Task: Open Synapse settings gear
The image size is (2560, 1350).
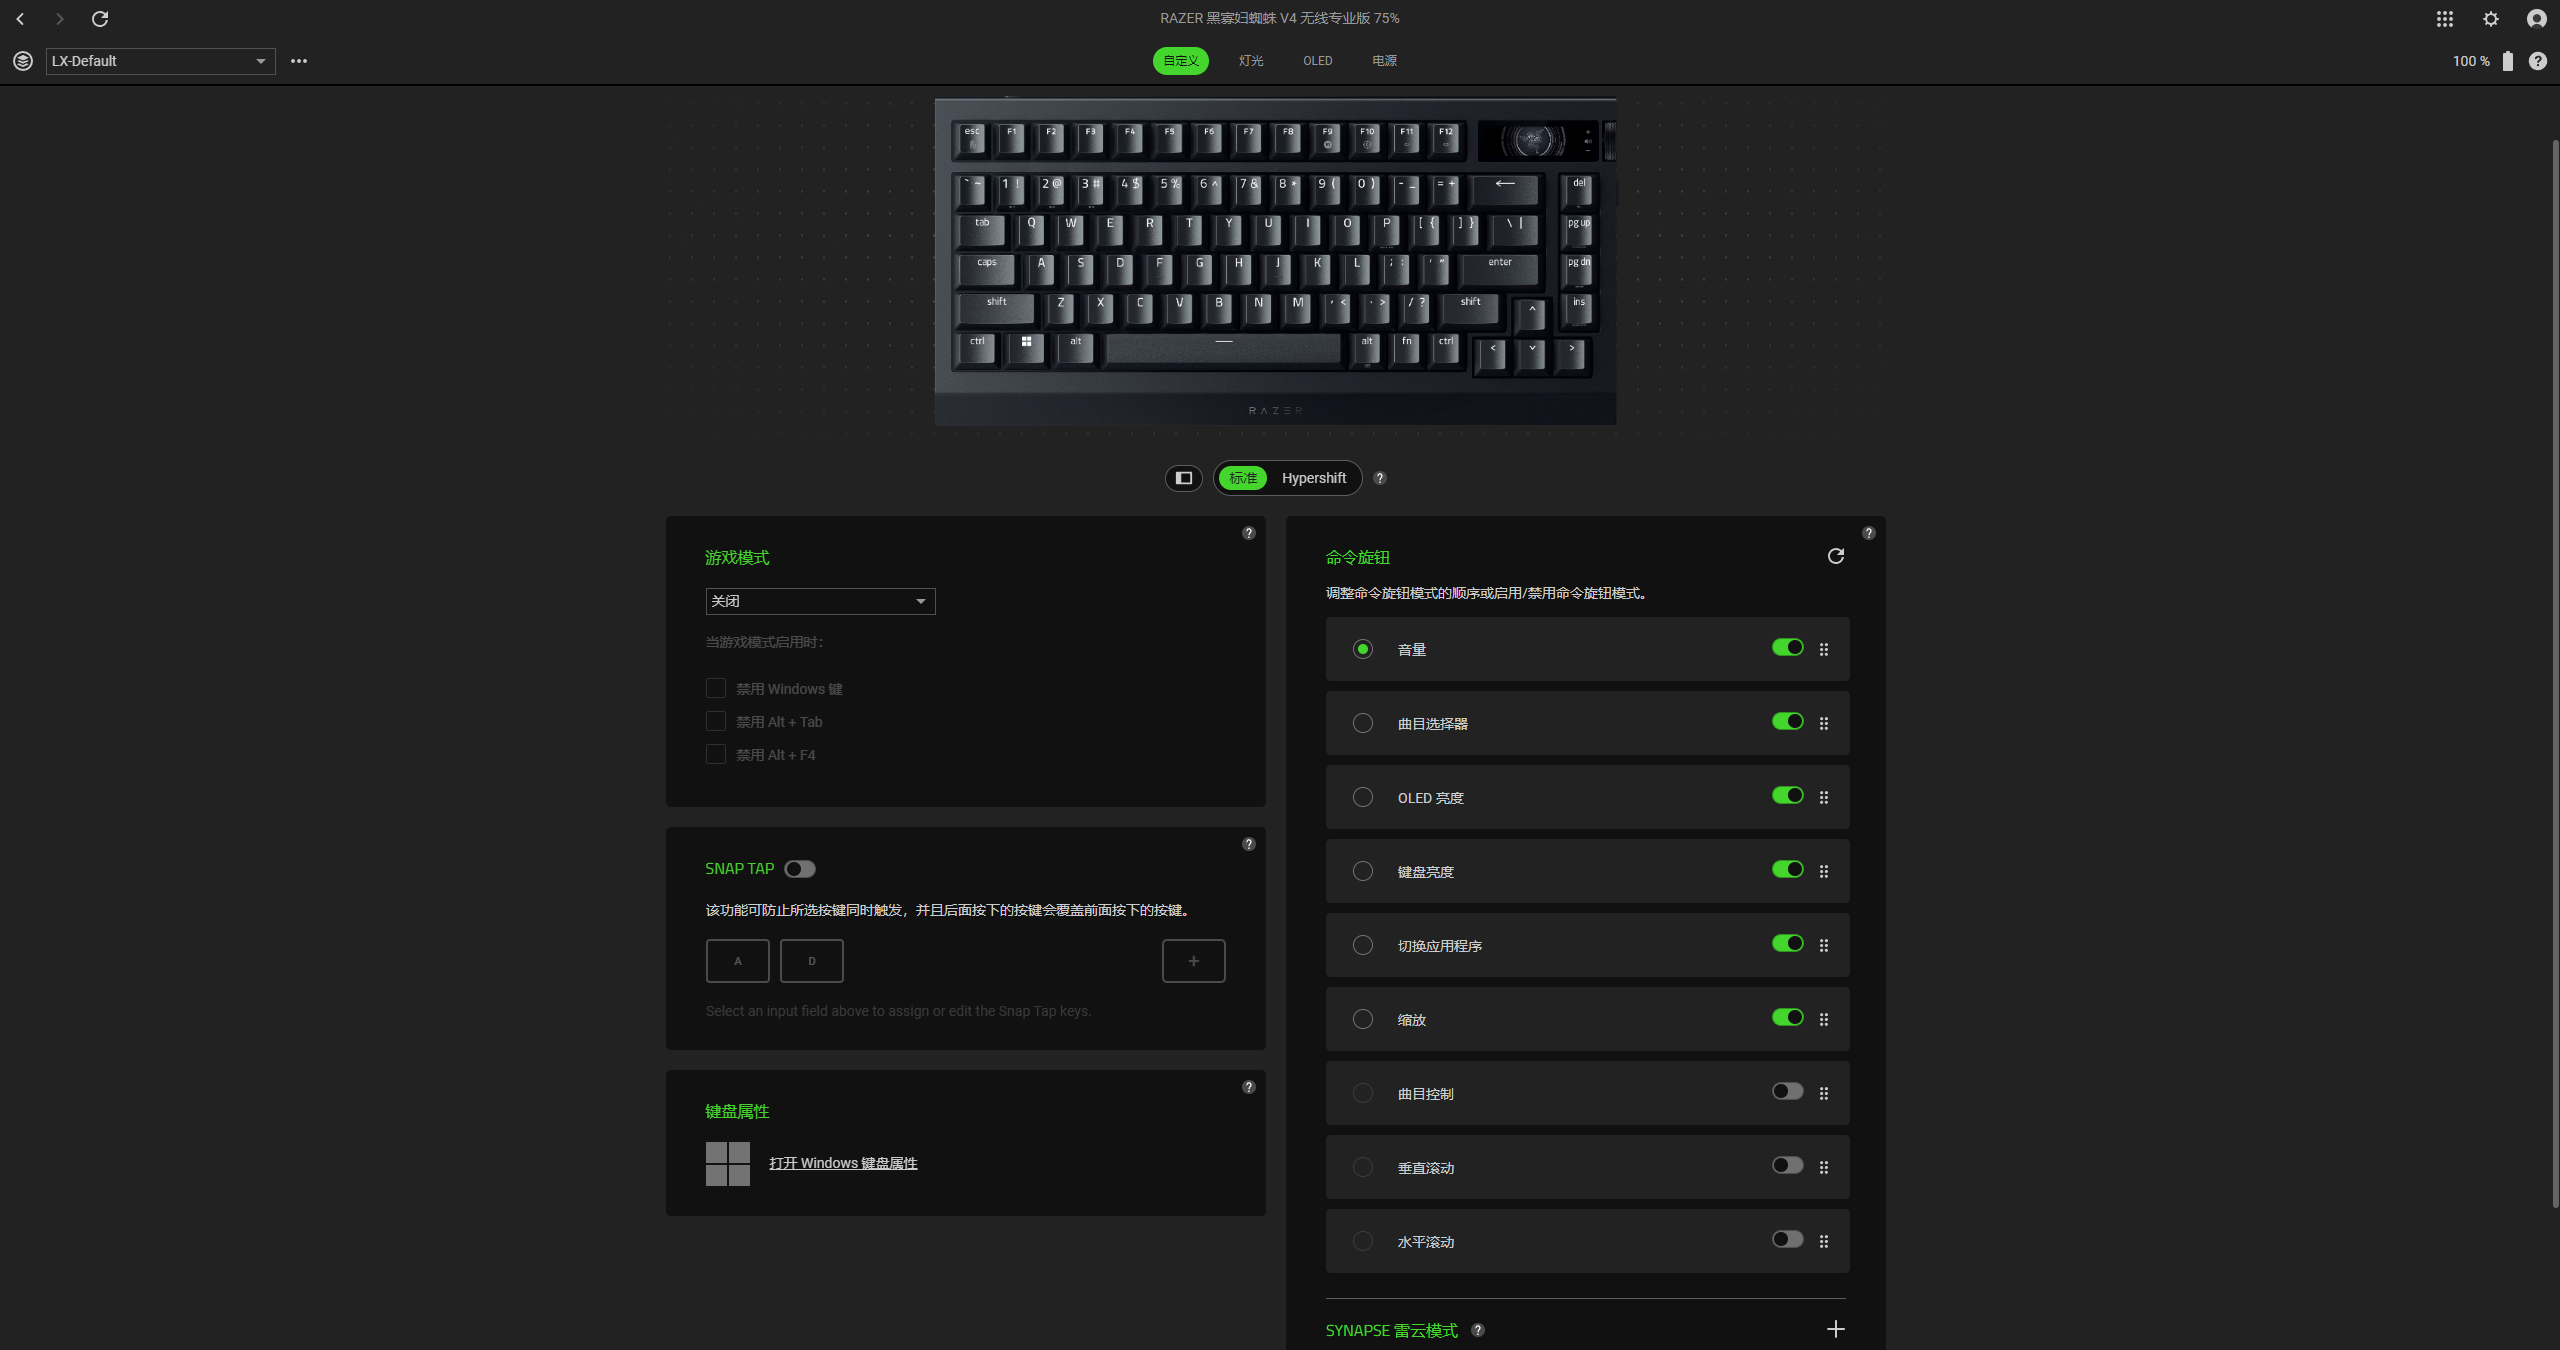Action: tap(2490, 19)
